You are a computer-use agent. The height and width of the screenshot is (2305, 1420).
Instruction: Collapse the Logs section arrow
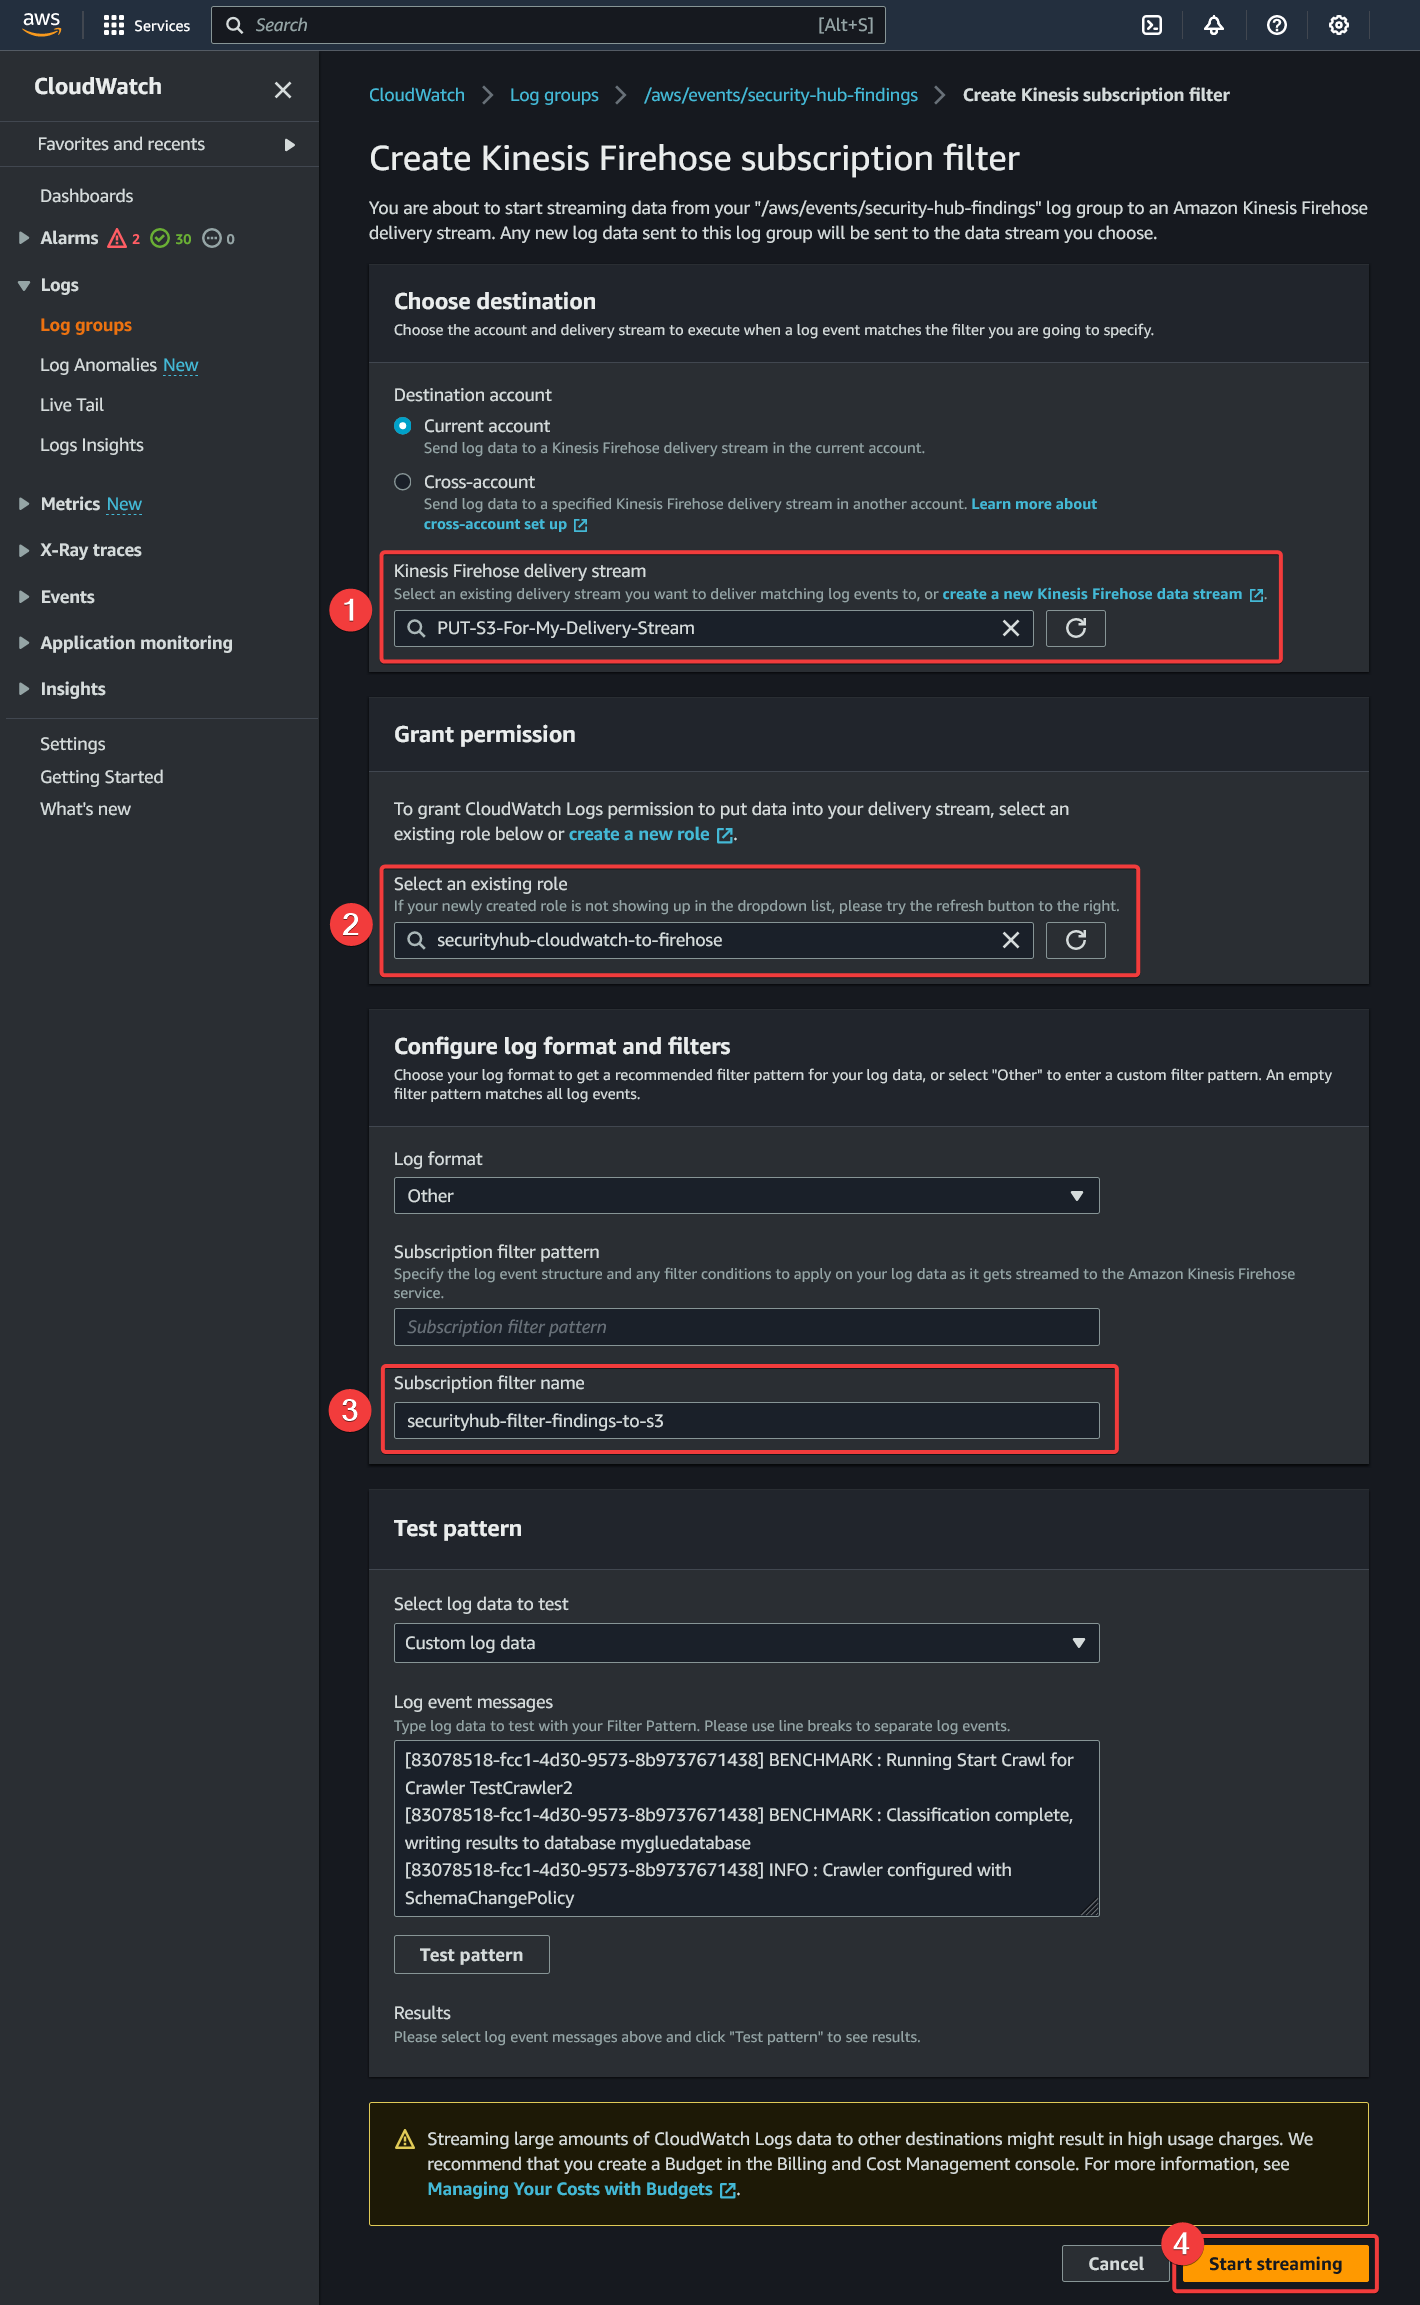tap(24, 286)
